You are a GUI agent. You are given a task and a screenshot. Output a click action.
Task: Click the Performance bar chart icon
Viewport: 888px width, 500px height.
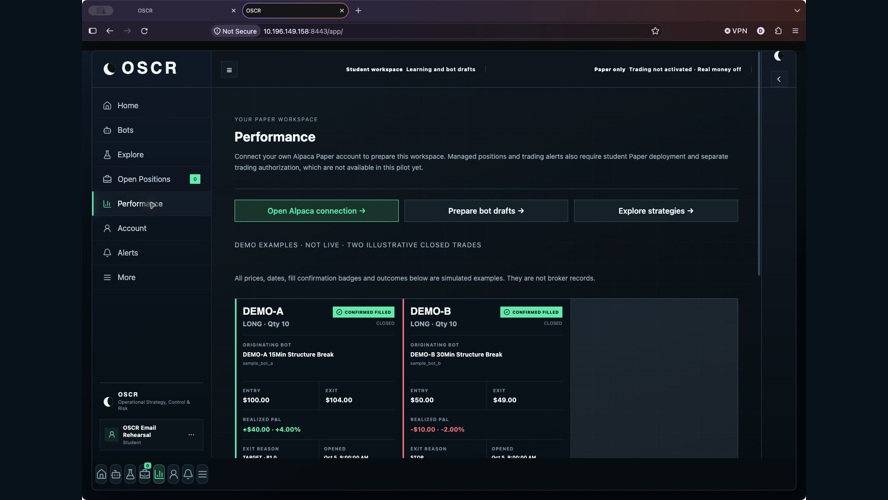107,204
